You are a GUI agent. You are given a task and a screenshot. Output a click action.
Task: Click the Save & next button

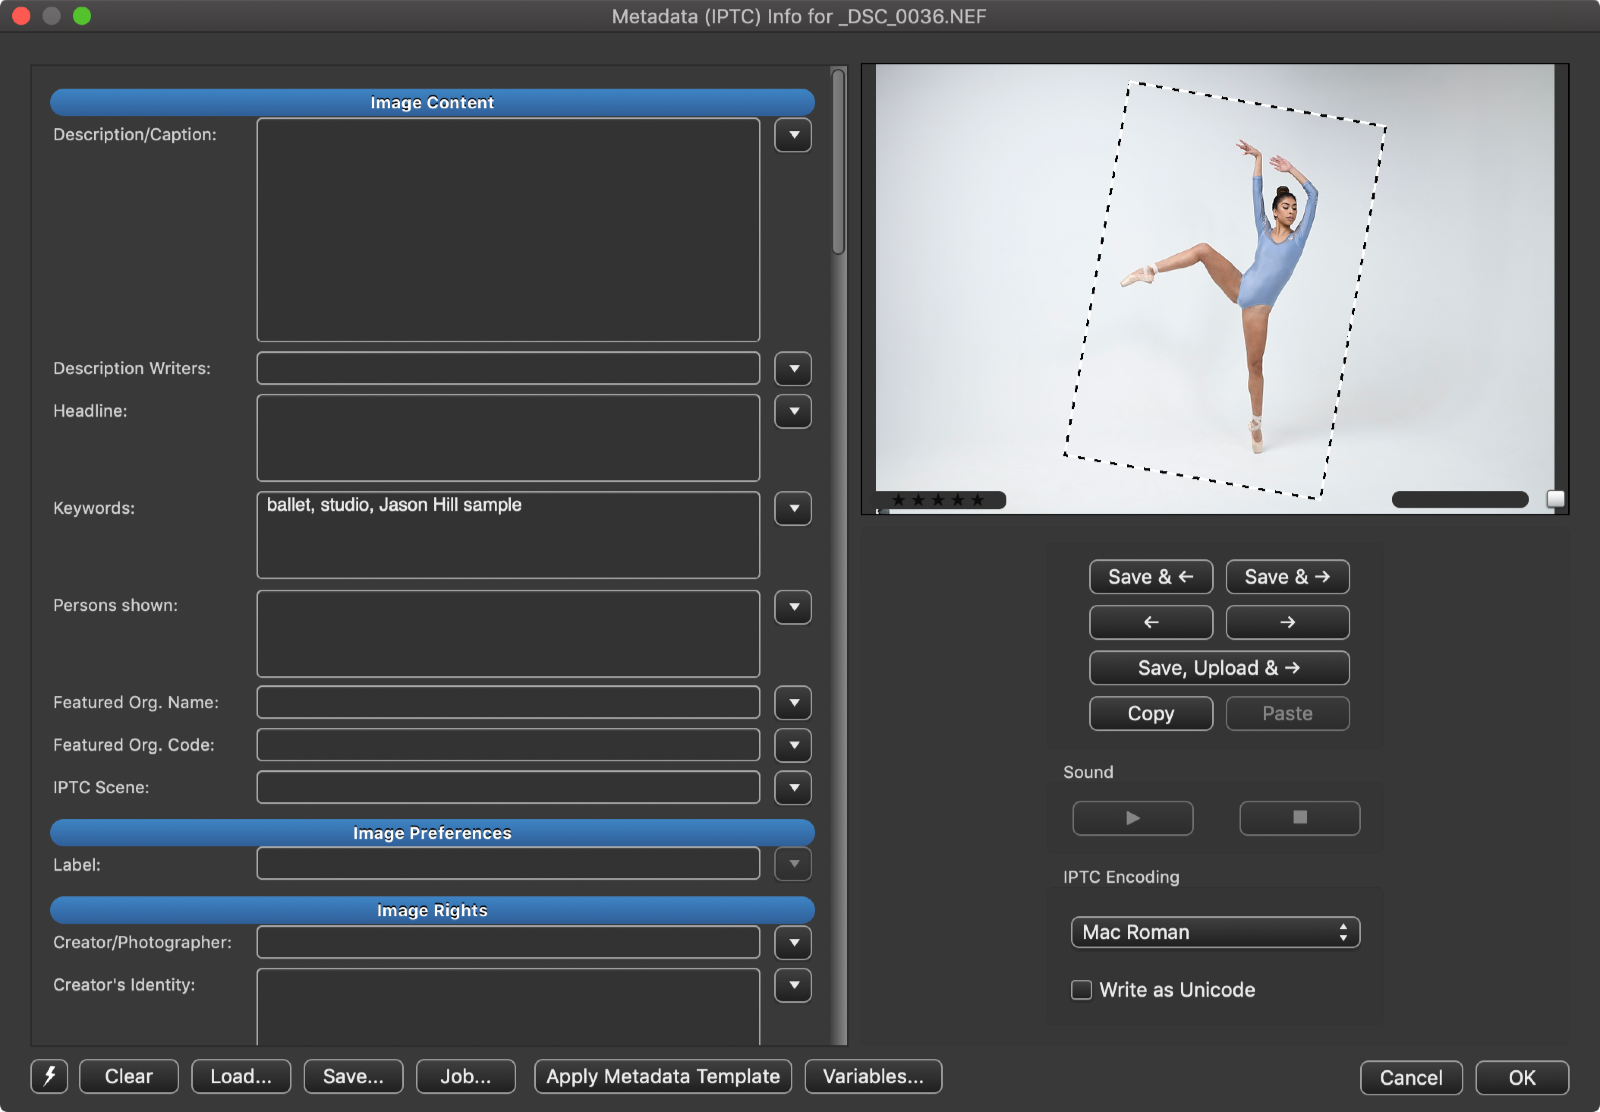click(x=1288, y=577)
